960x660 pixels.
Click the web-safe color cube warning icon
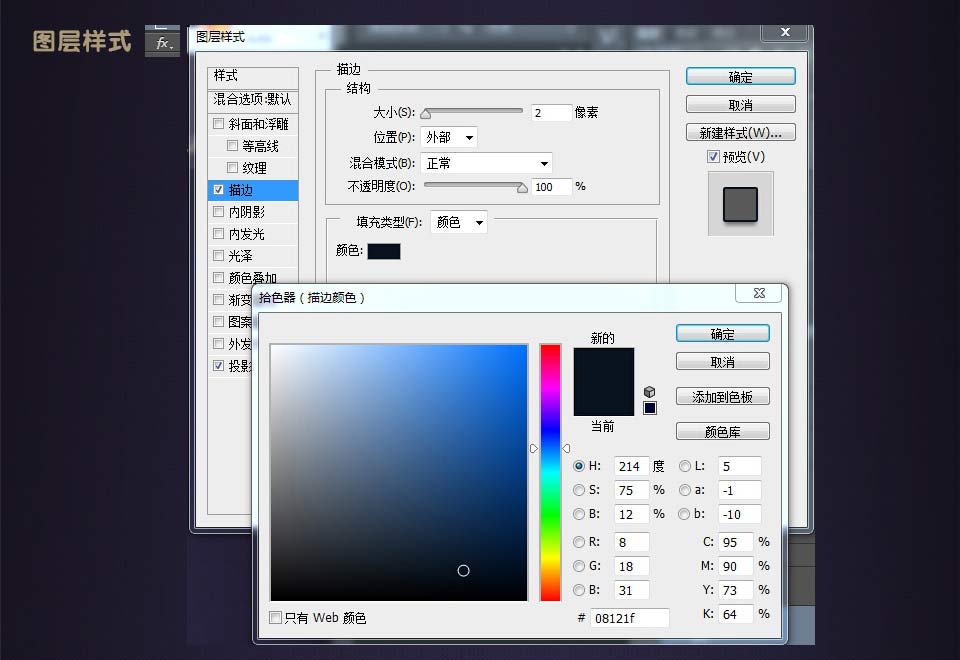tap(650, 392)
